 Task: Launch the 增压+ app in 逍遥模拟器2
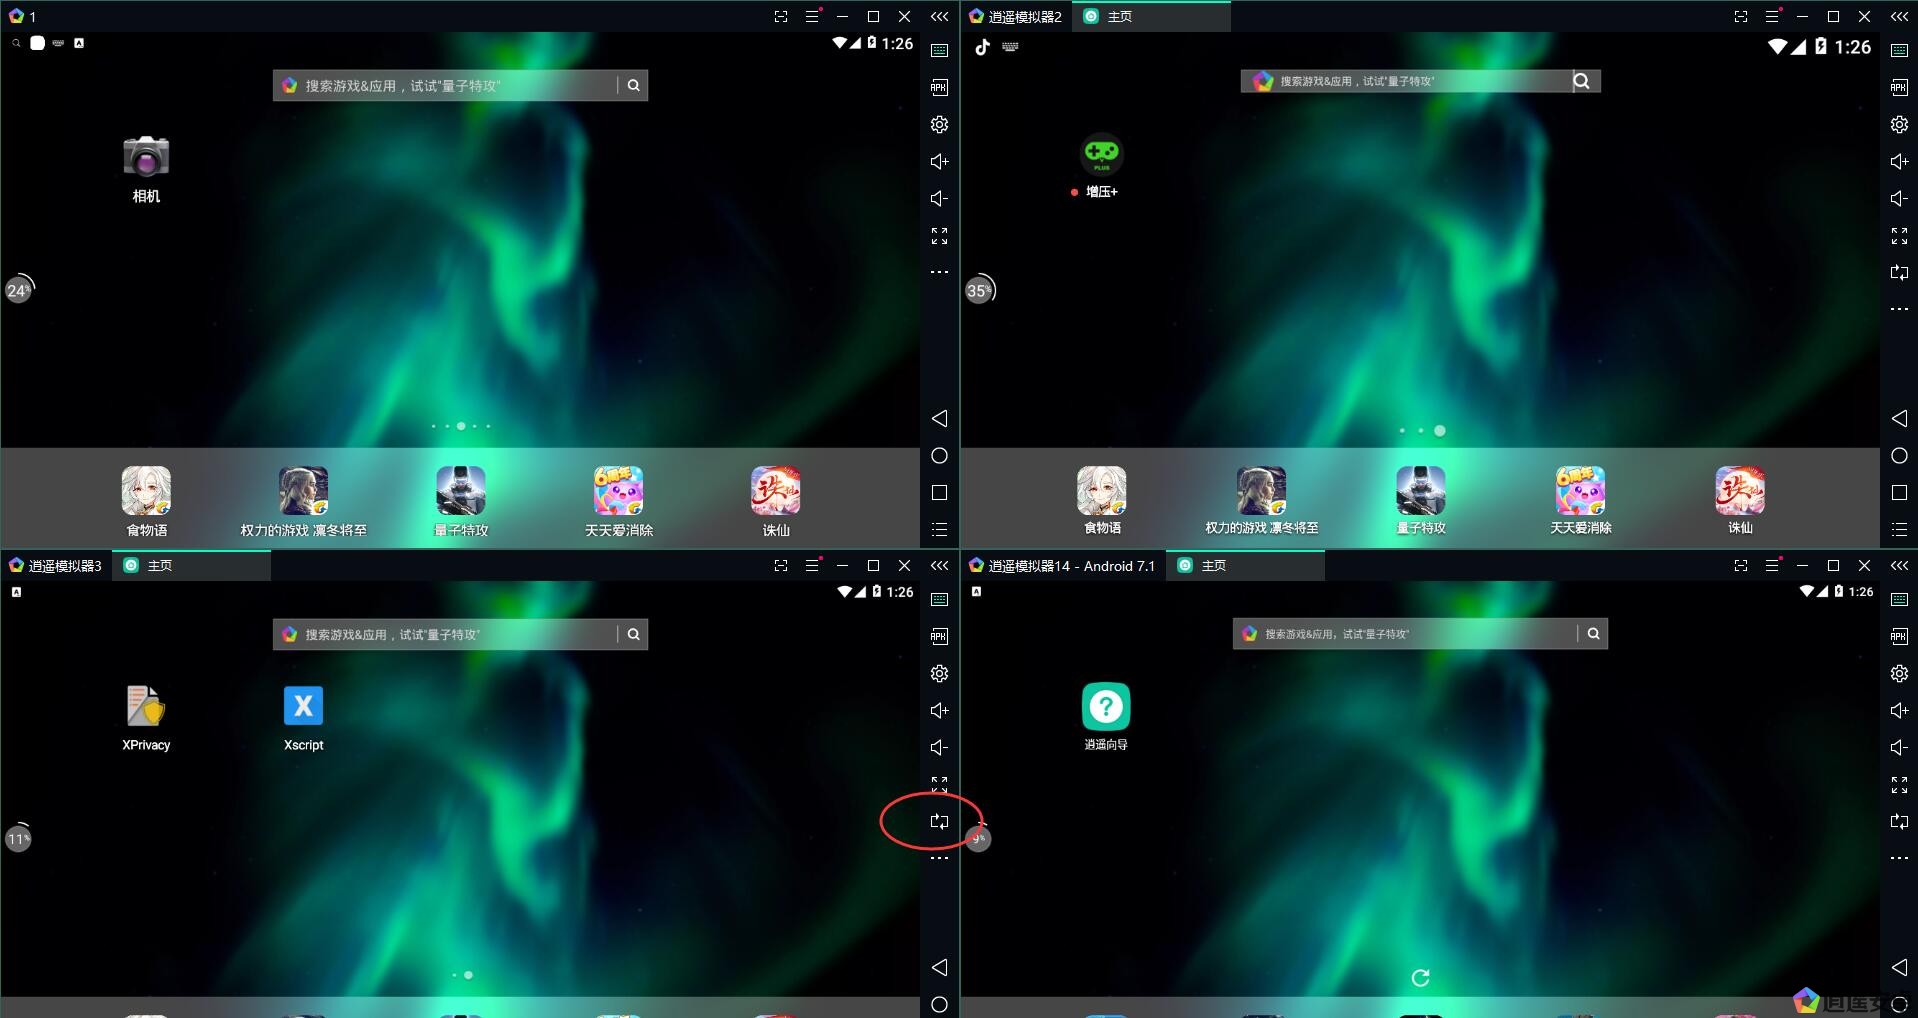[x=1101, y=154]
